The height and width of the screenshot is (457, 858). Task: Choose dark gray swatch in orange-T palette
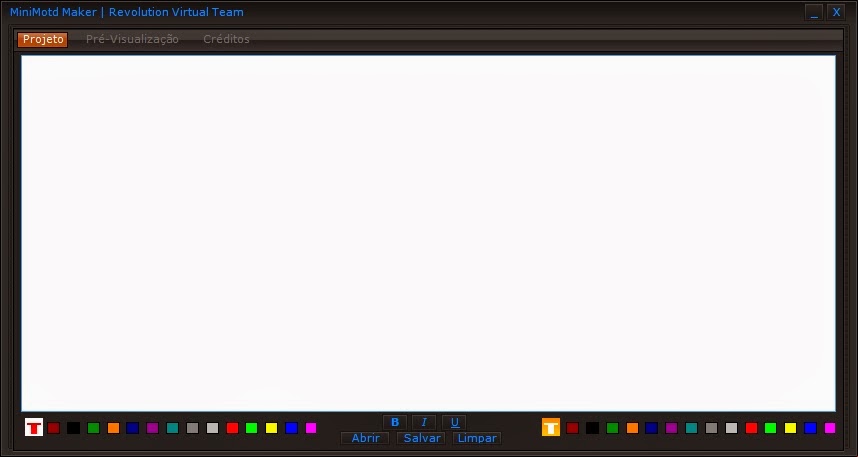coord(711,428)
